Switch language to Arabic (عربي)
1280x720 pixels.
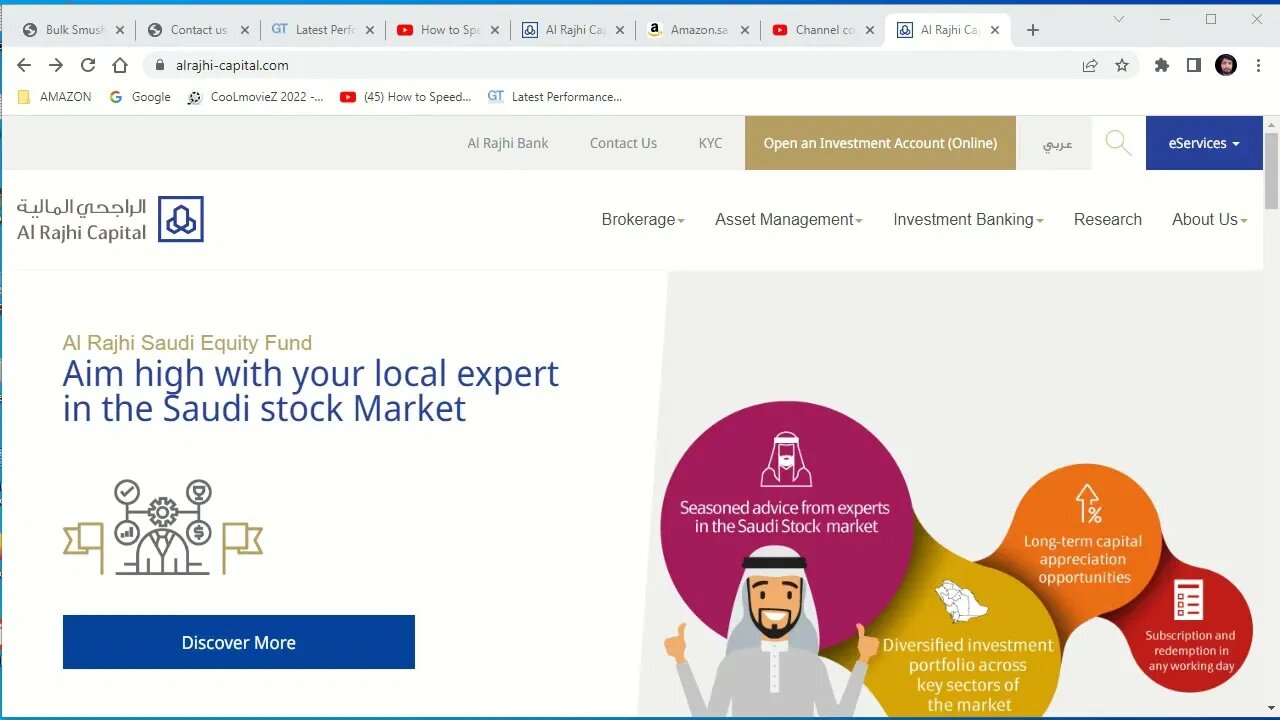pyautogui.click(x=1056, y=143)
